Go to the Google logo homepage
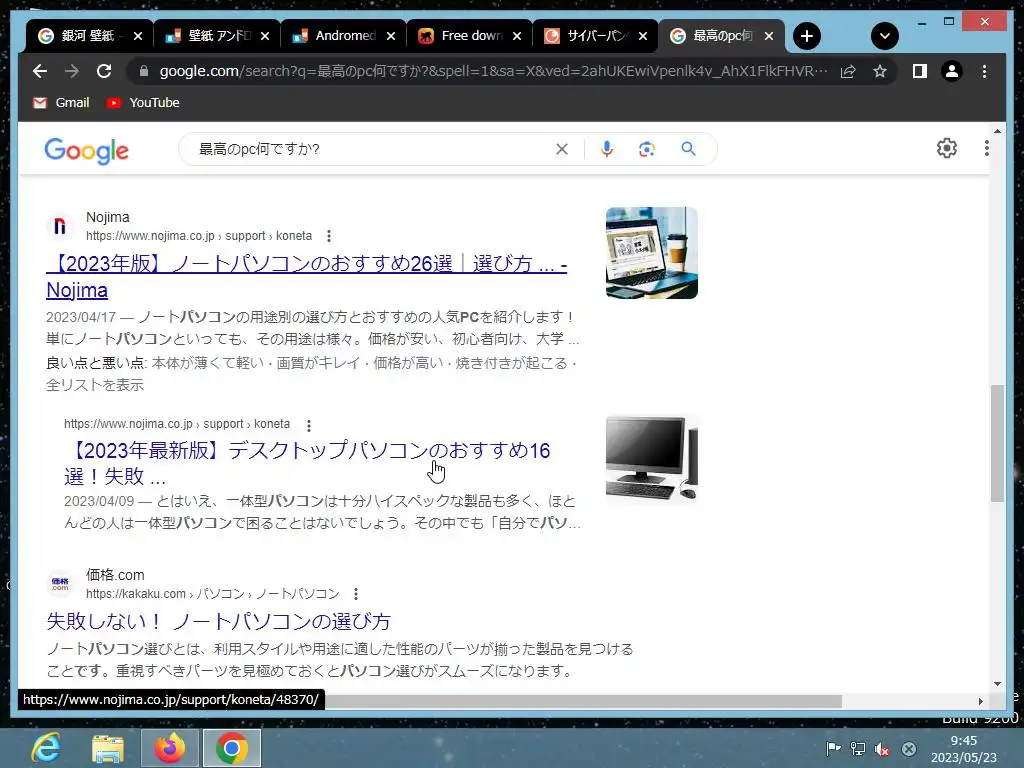The image size is (1024, 768). click(x=86, y=151)
